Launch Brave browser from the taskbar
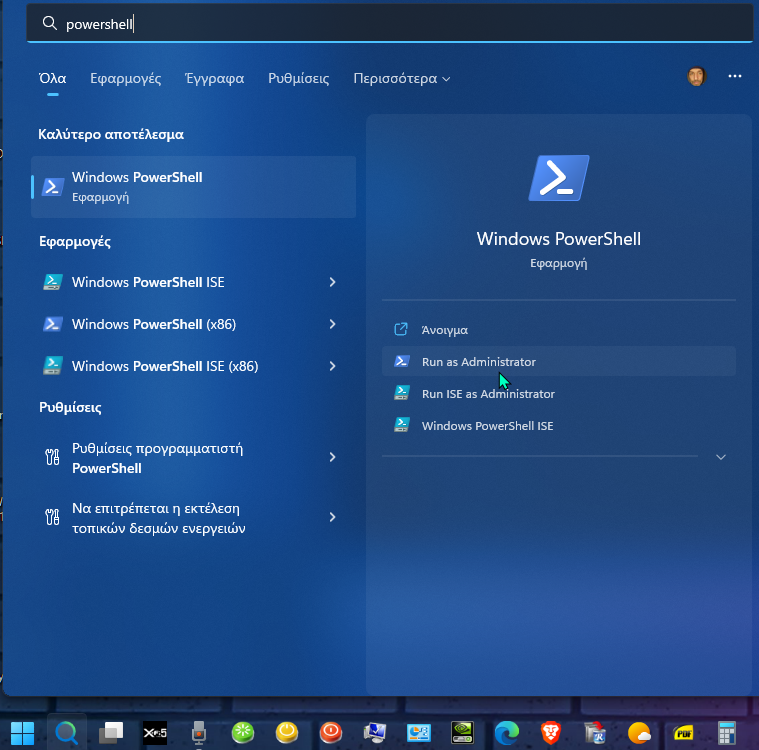This screenshot has height=750, width=759. tap(551, 733)
